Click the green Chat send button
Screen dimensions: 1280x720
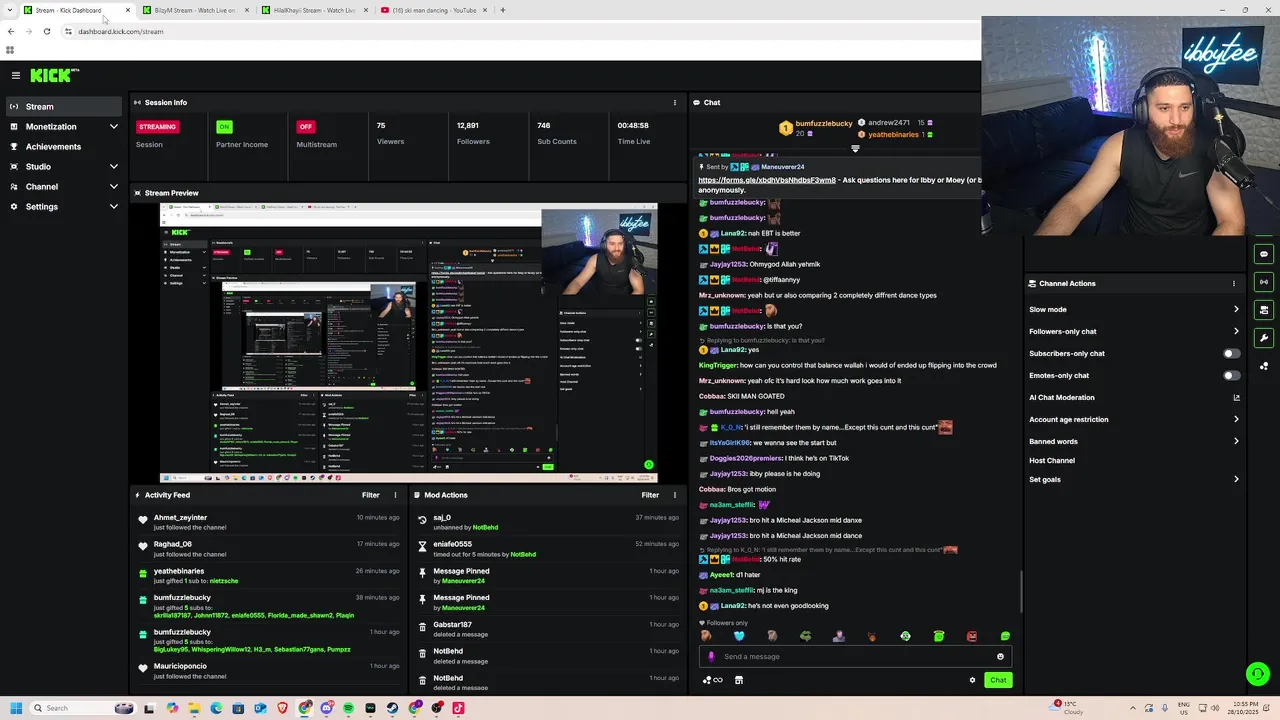pyautogui.click(x=998, y=680)
